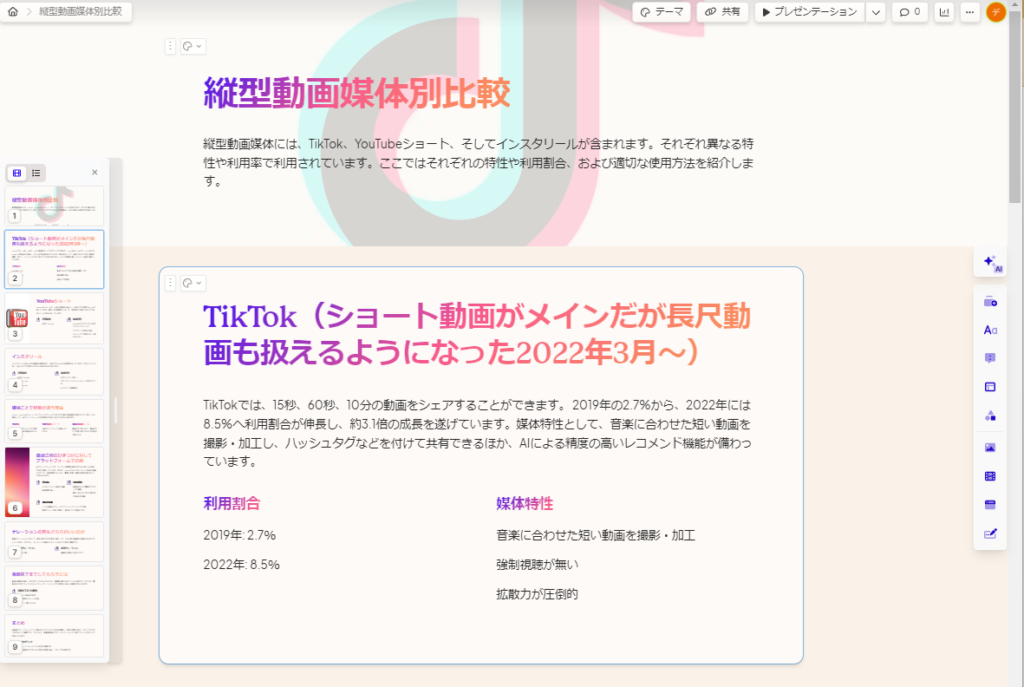Close the slide navigation panel
1024x687 pixels.
pos(95,172)
